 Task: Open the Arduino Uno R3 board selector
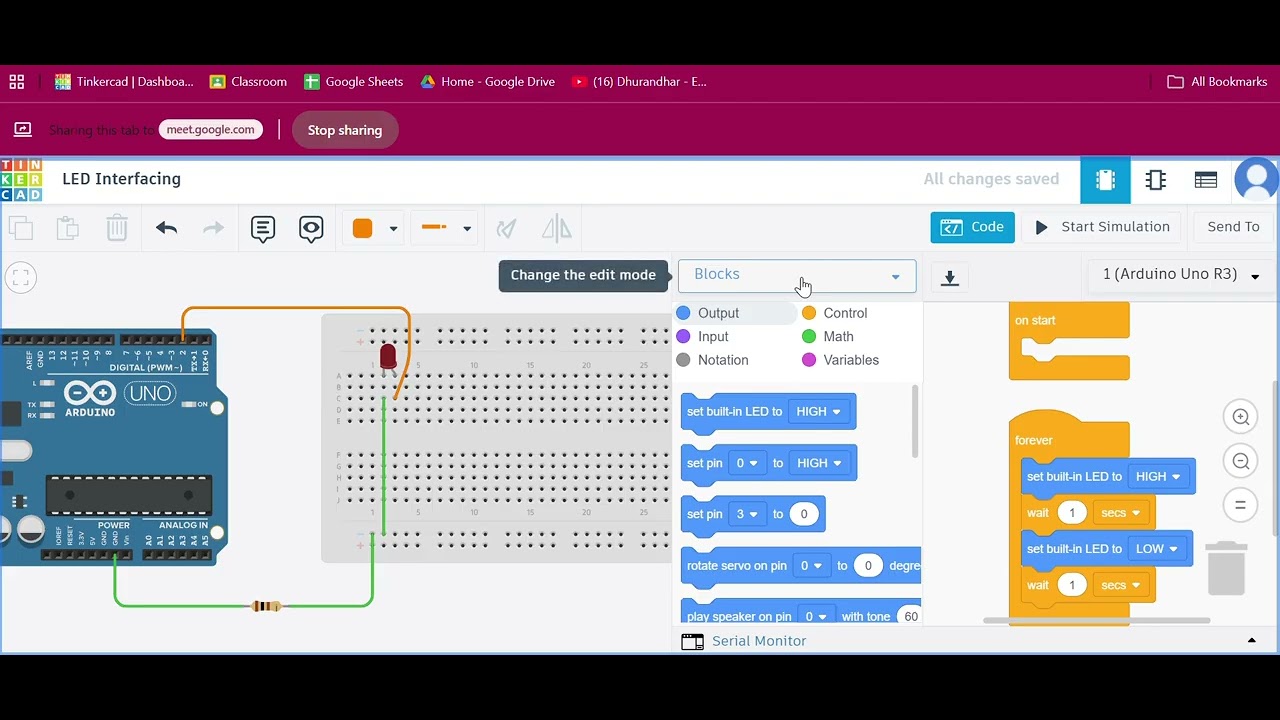click(1180, 275)
